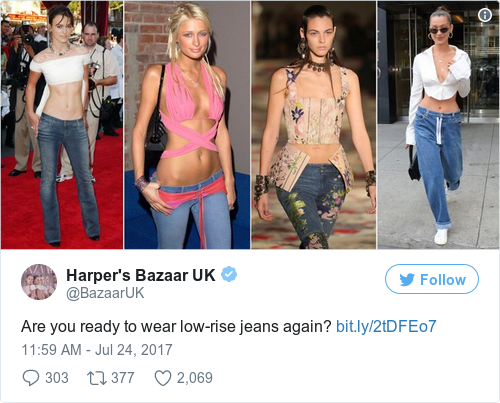Open the pink wrap top photo thumbnail
The height and width of the screenshot is (403, 500).
(187, 125)
